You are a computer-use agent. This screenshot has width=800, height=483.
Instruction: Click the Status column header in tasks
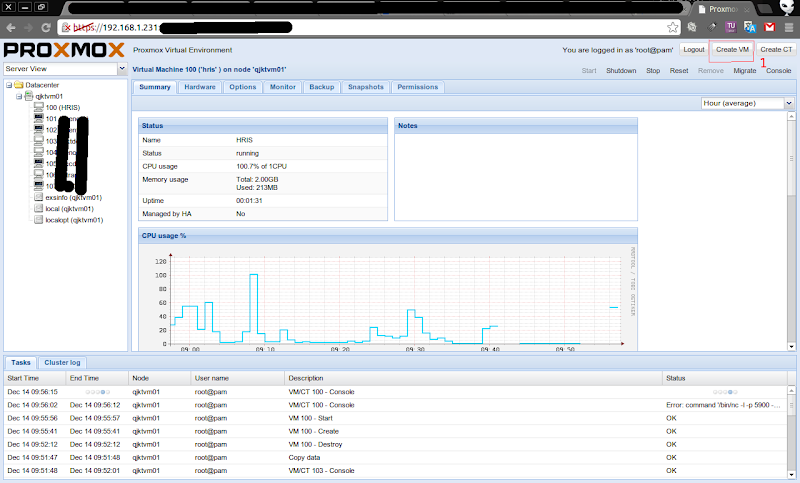click(x=724, y=378)
